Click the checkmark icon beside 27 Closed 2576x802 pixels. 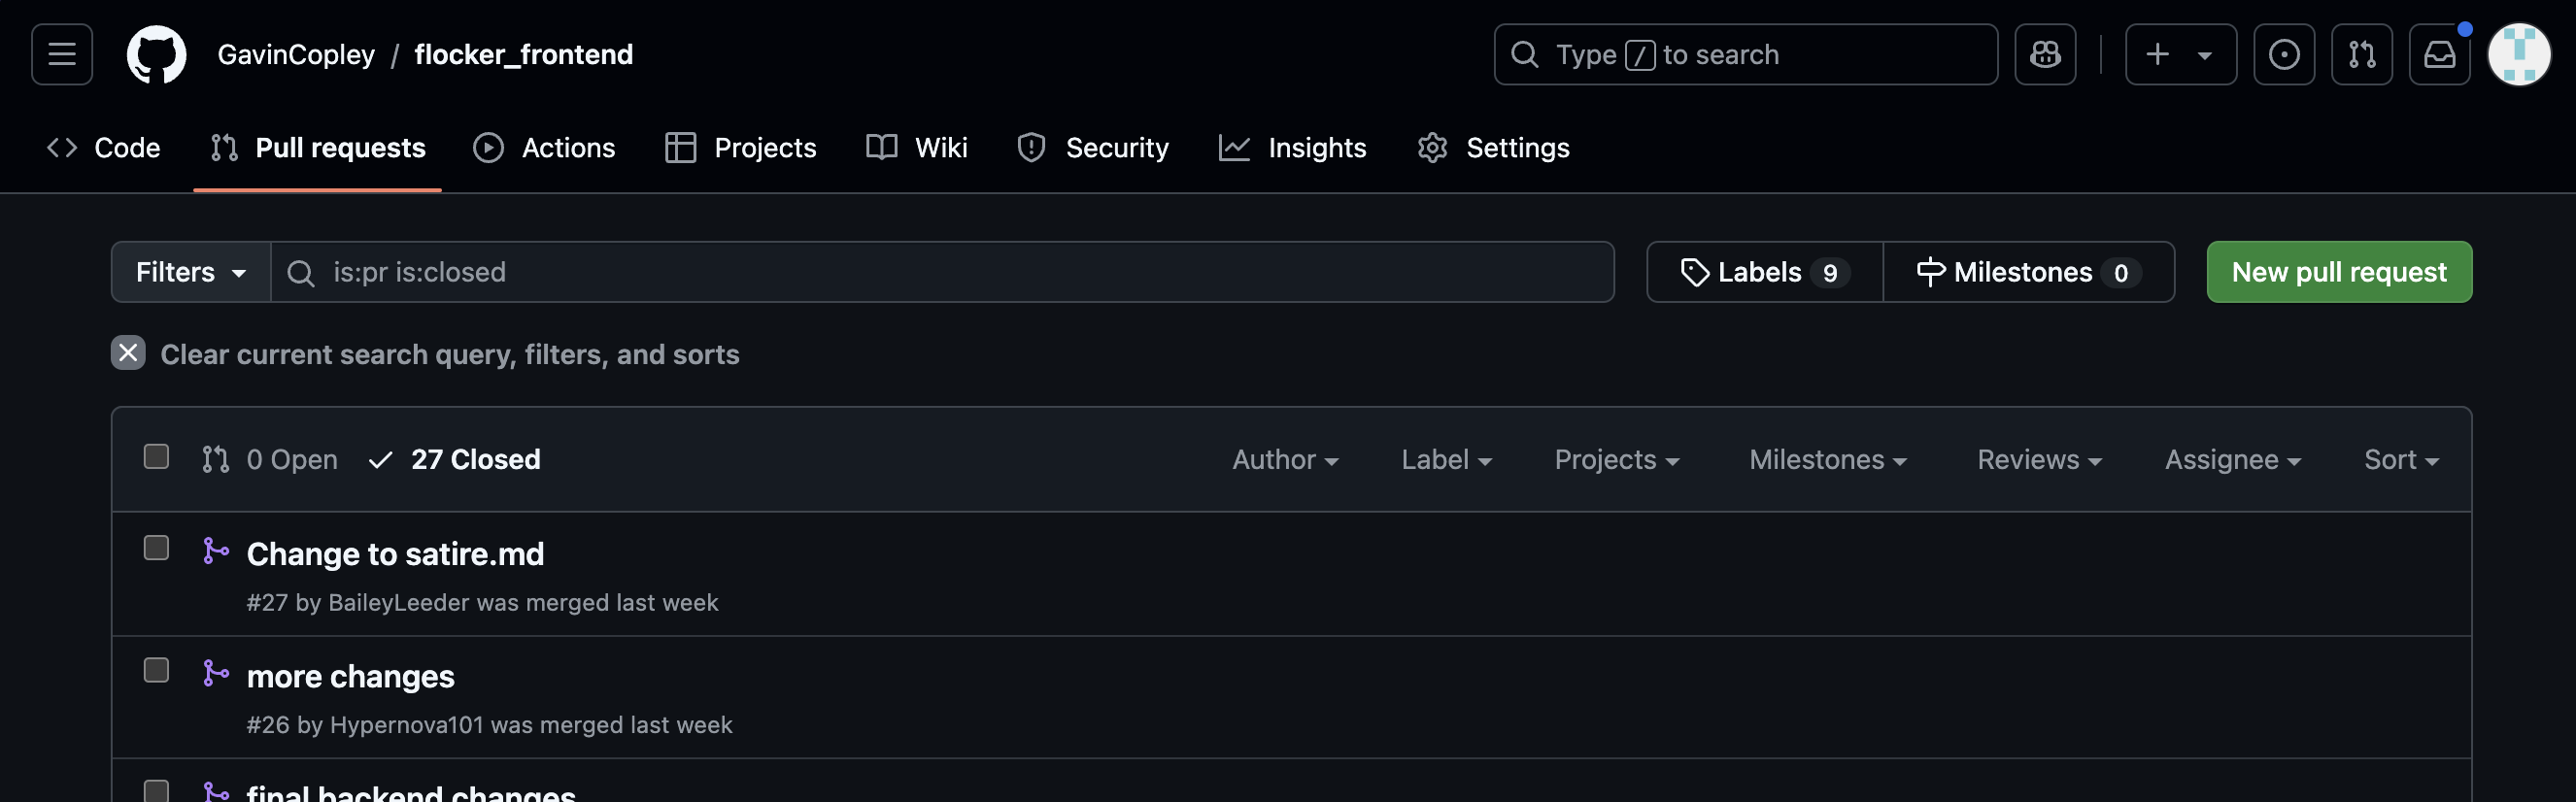380,460
